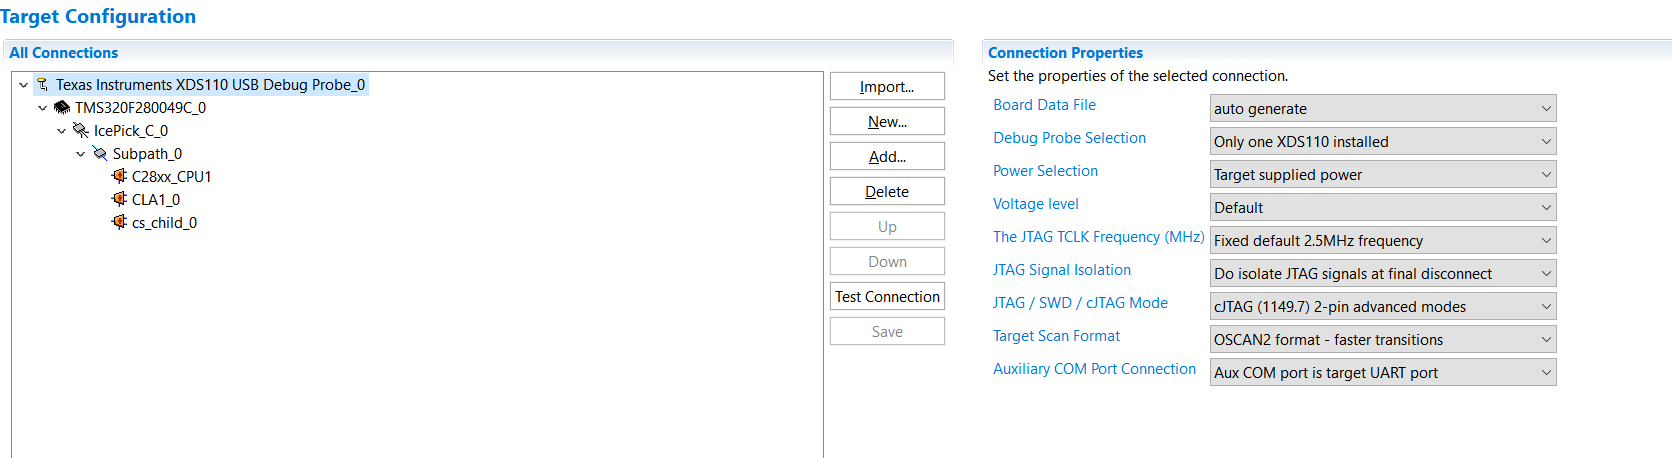Select cs_child_0 in the tree

[x=164, y=223]
